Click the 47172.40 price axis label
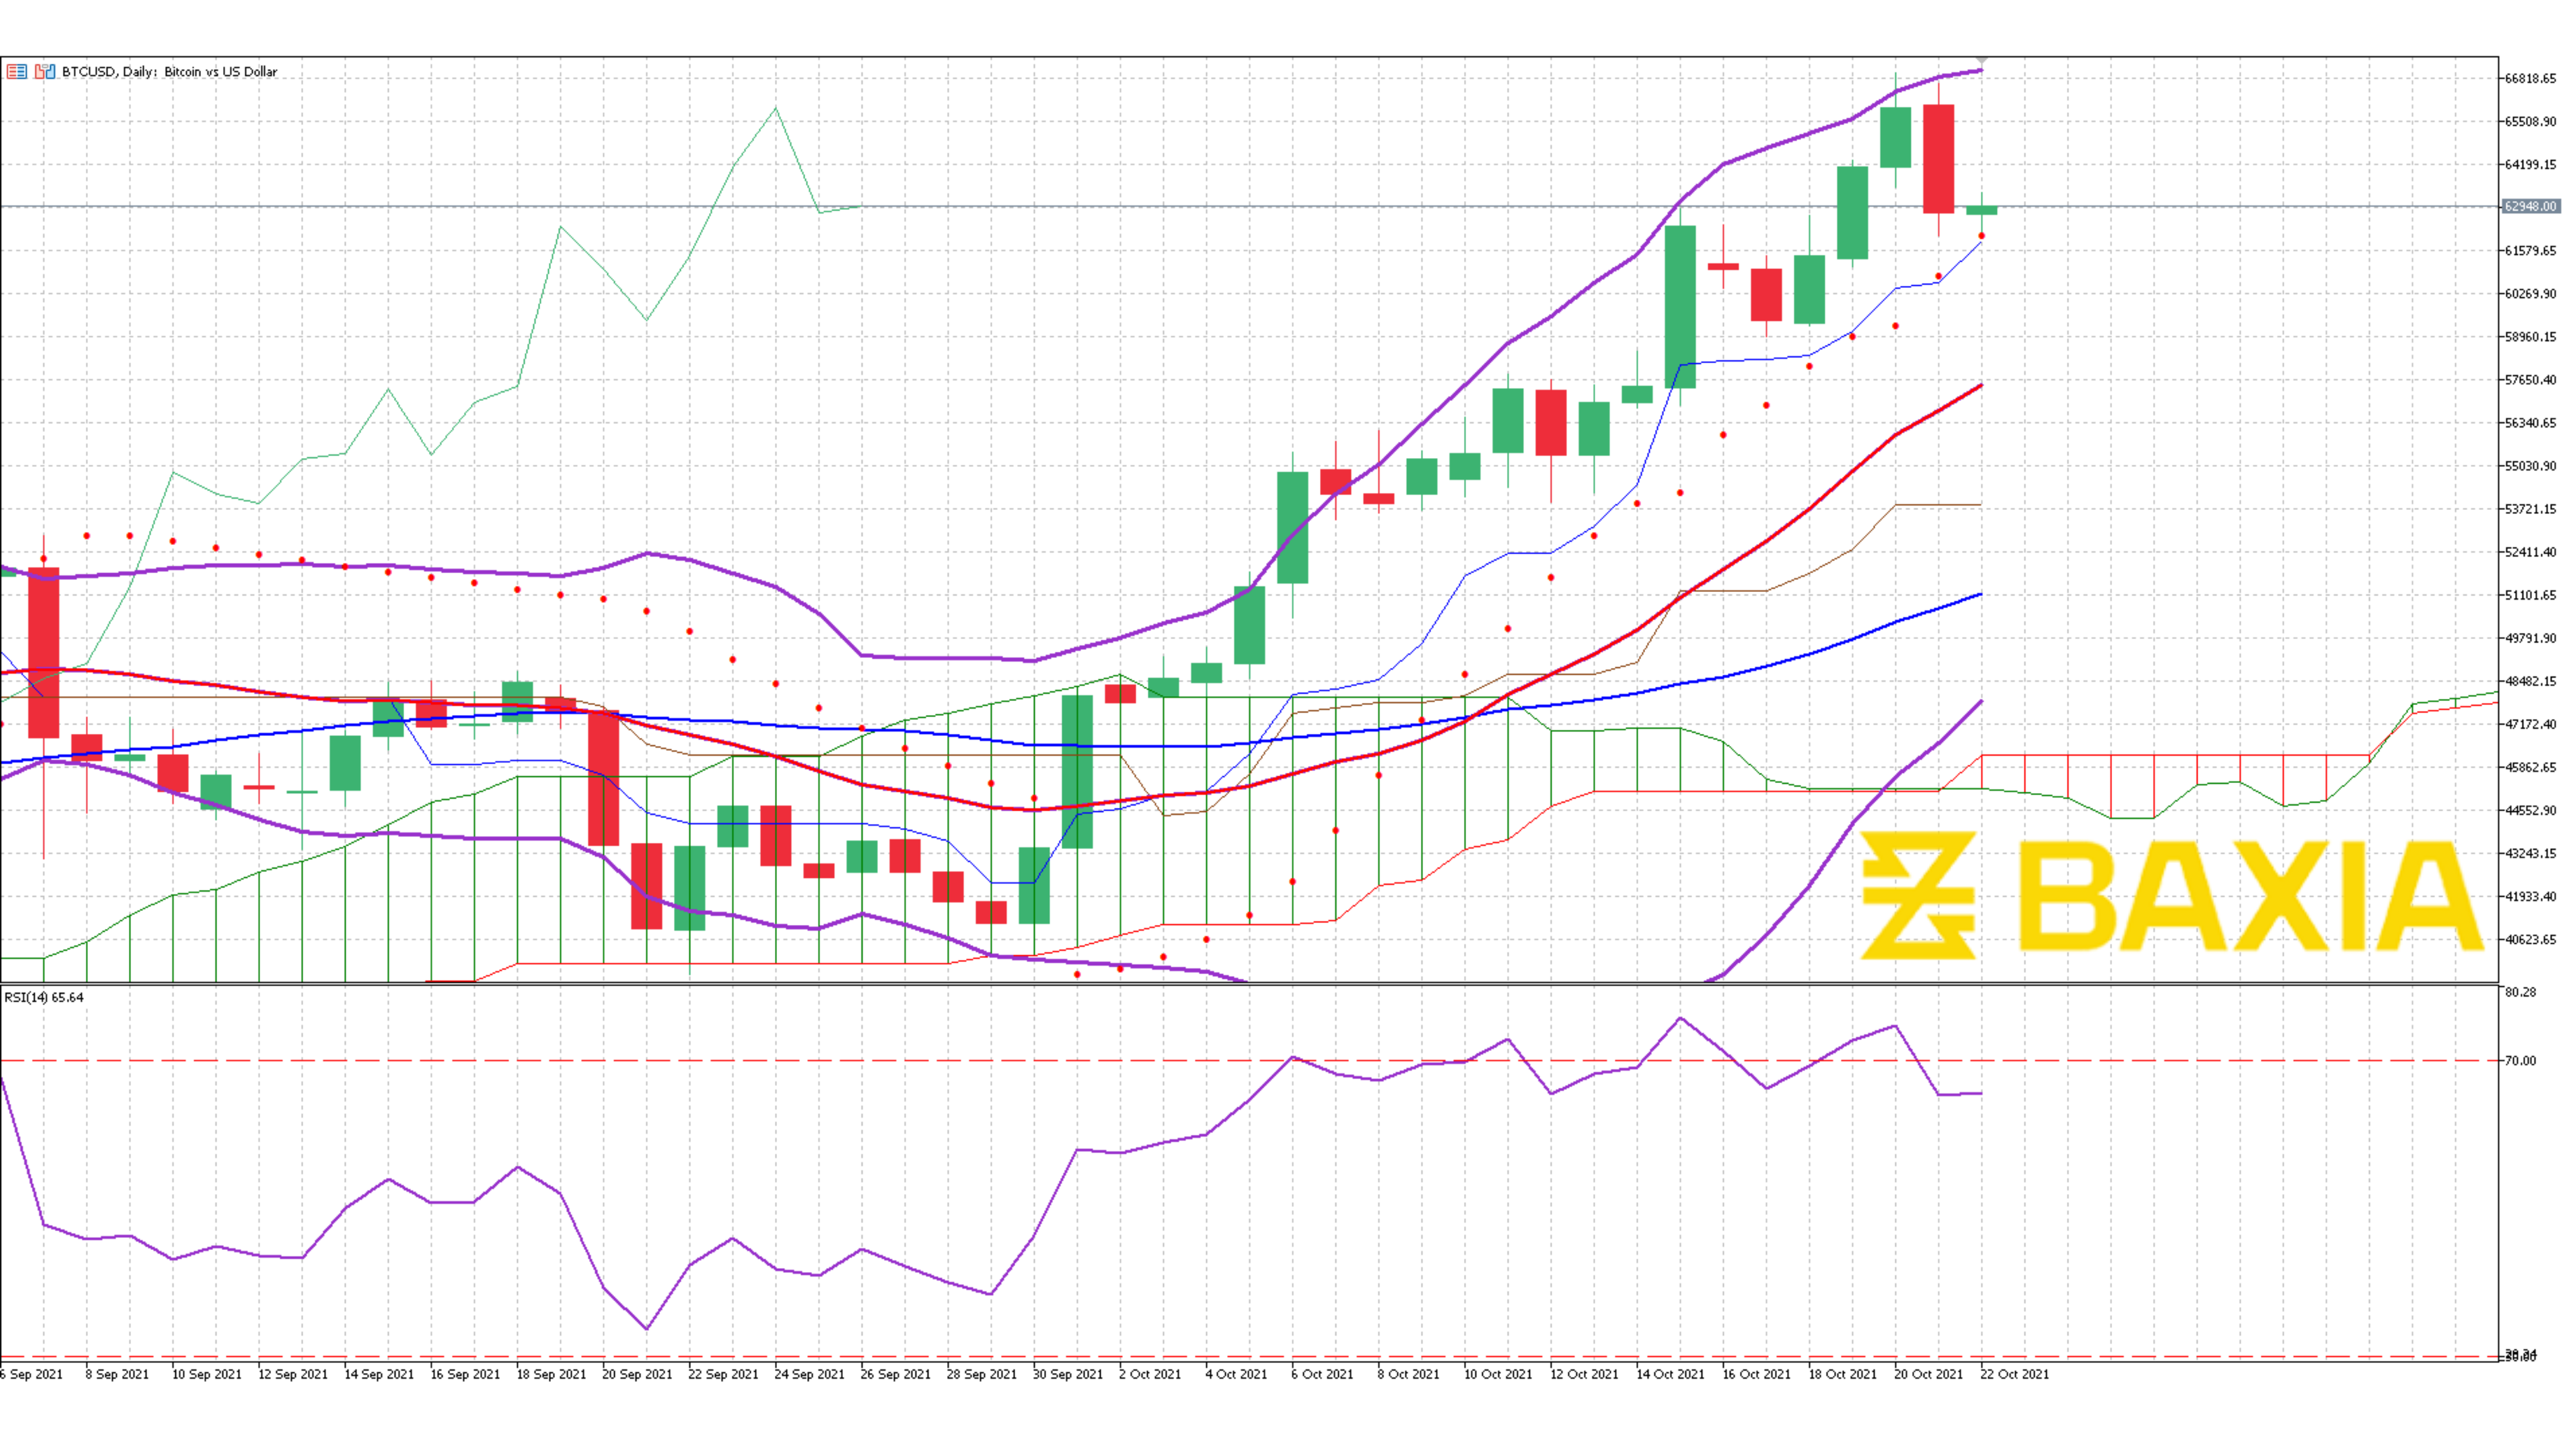The image size is (2576, 1451). tap(2530, 723)
